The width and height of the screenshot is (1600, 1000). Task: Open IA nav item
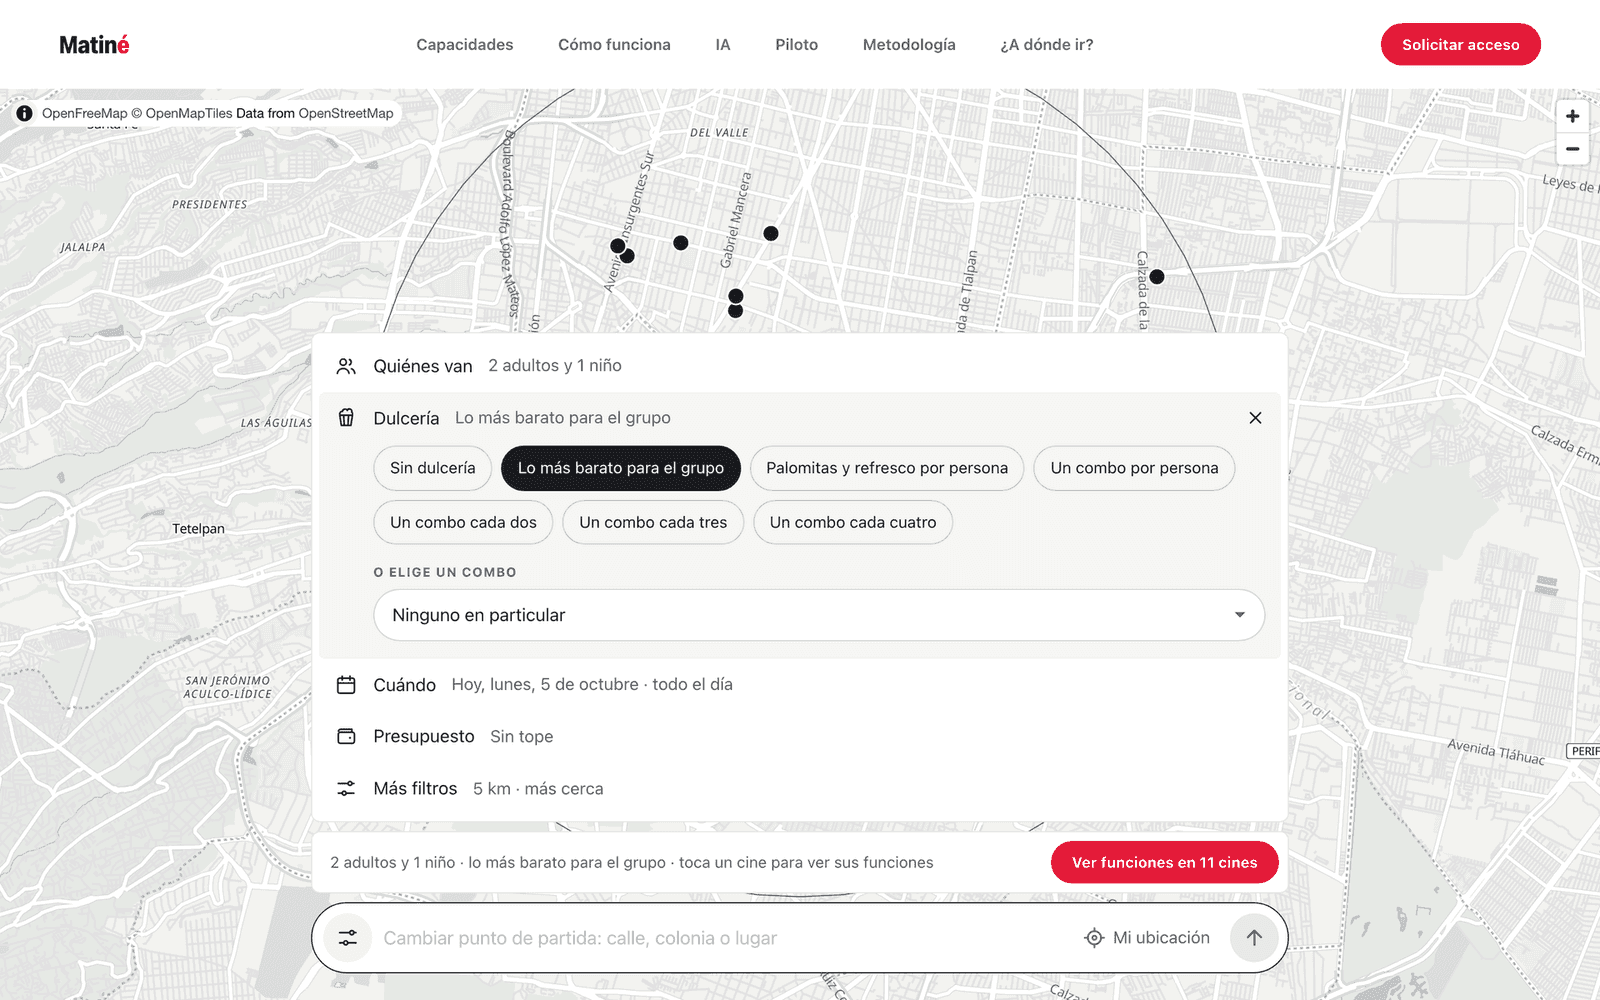[723, 45]
